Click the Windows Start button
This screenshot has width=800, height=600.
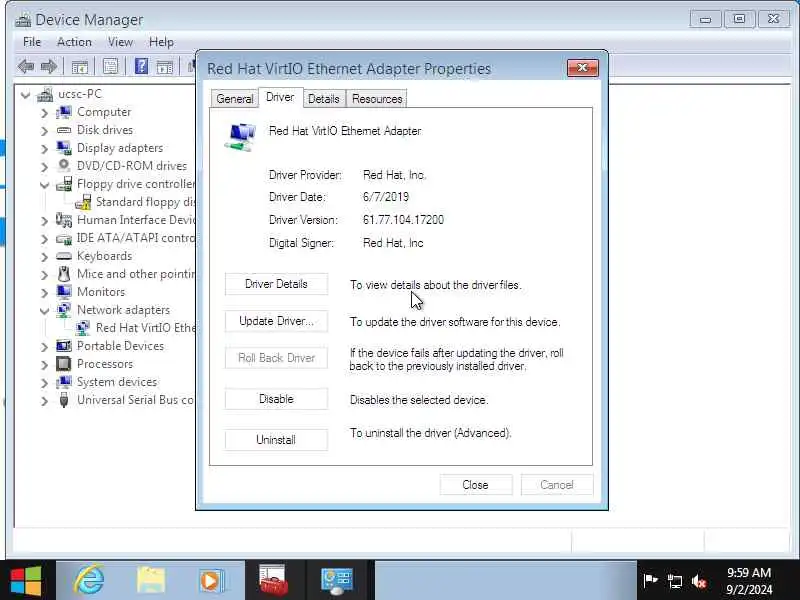(x=26, y=580)
